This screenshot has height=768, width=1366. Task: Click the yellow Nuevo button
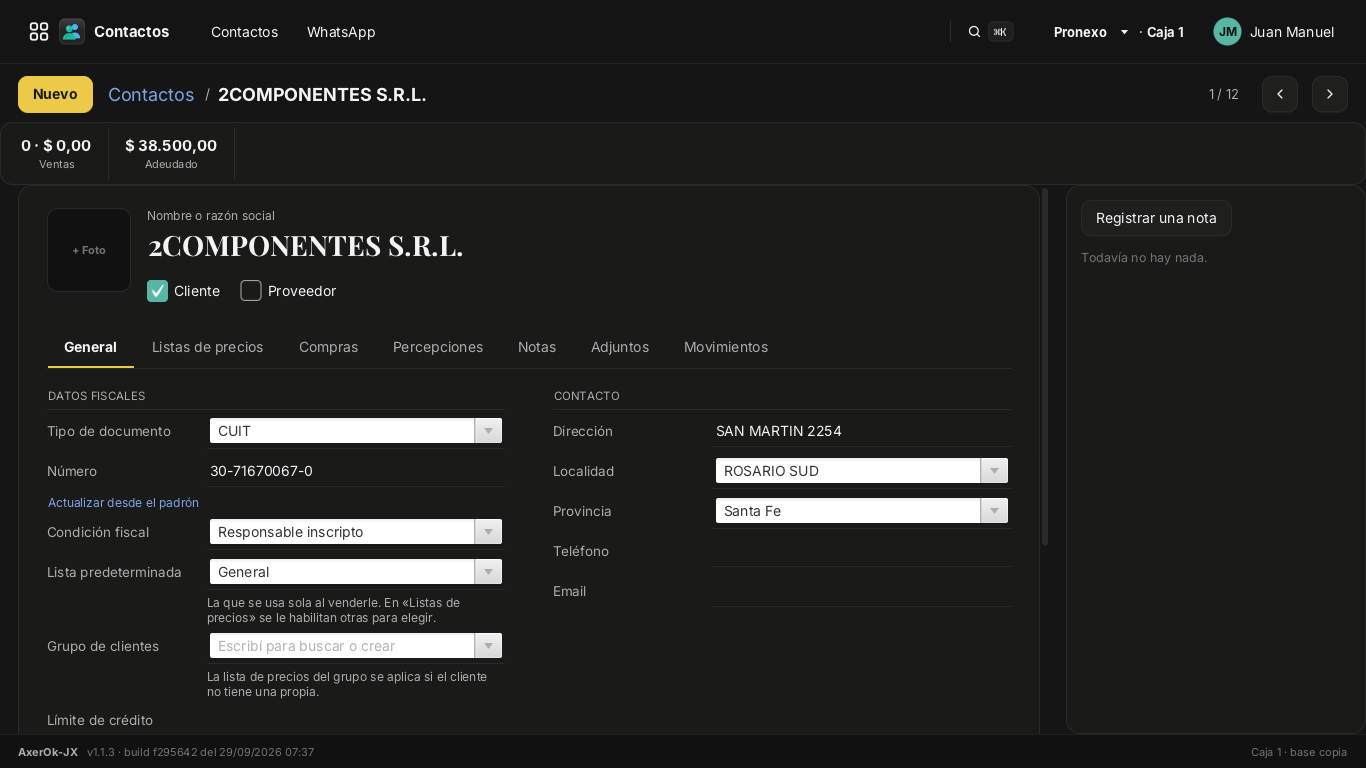point(55,94)
